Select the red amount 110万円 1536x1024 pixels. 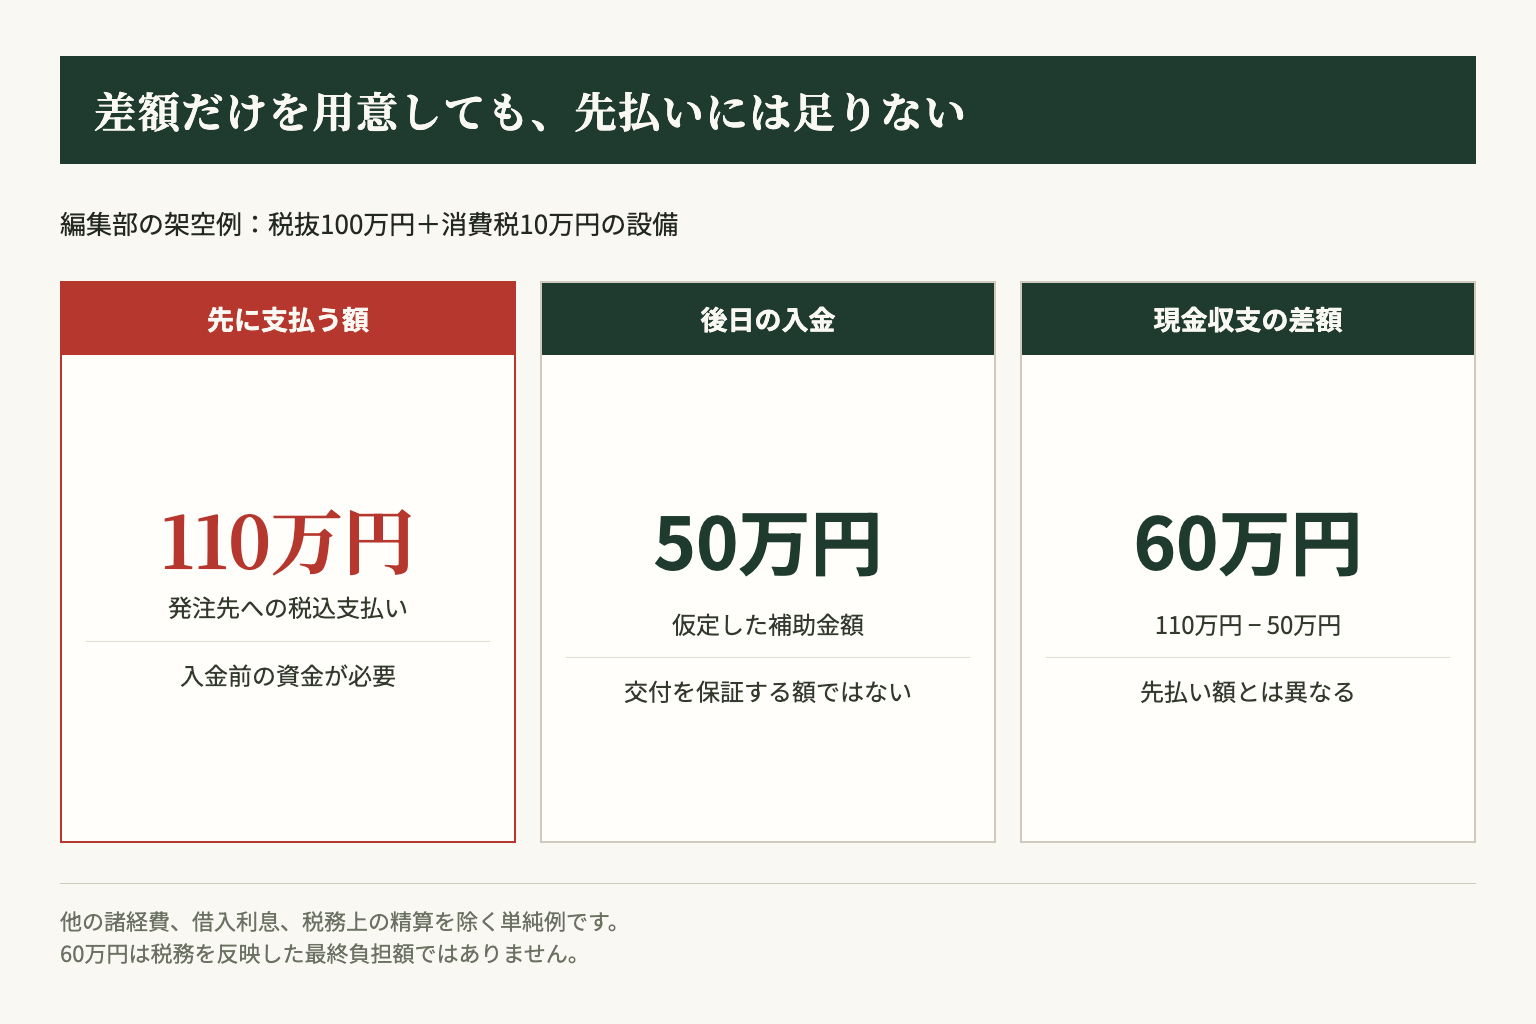[288, 543]
